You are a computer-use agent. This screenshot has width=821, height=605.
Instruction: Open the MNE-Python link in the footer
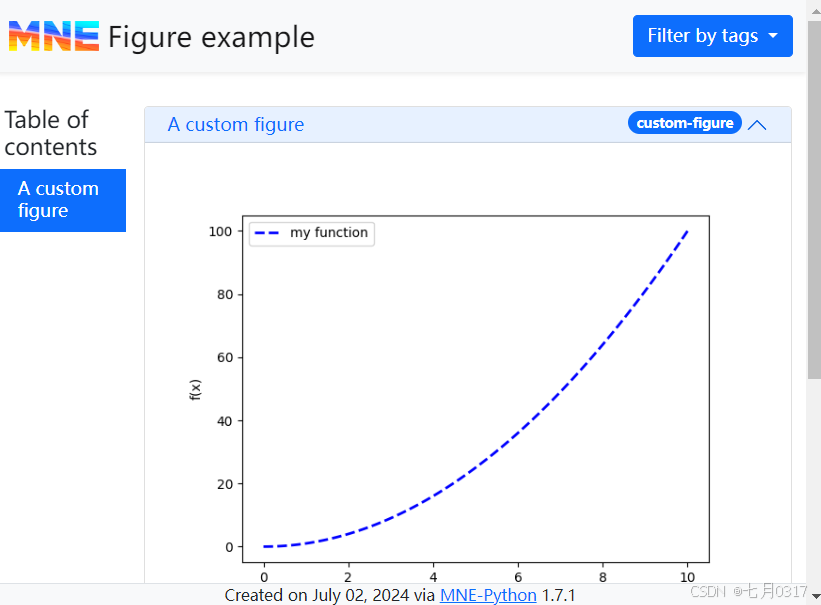point(488,595)
